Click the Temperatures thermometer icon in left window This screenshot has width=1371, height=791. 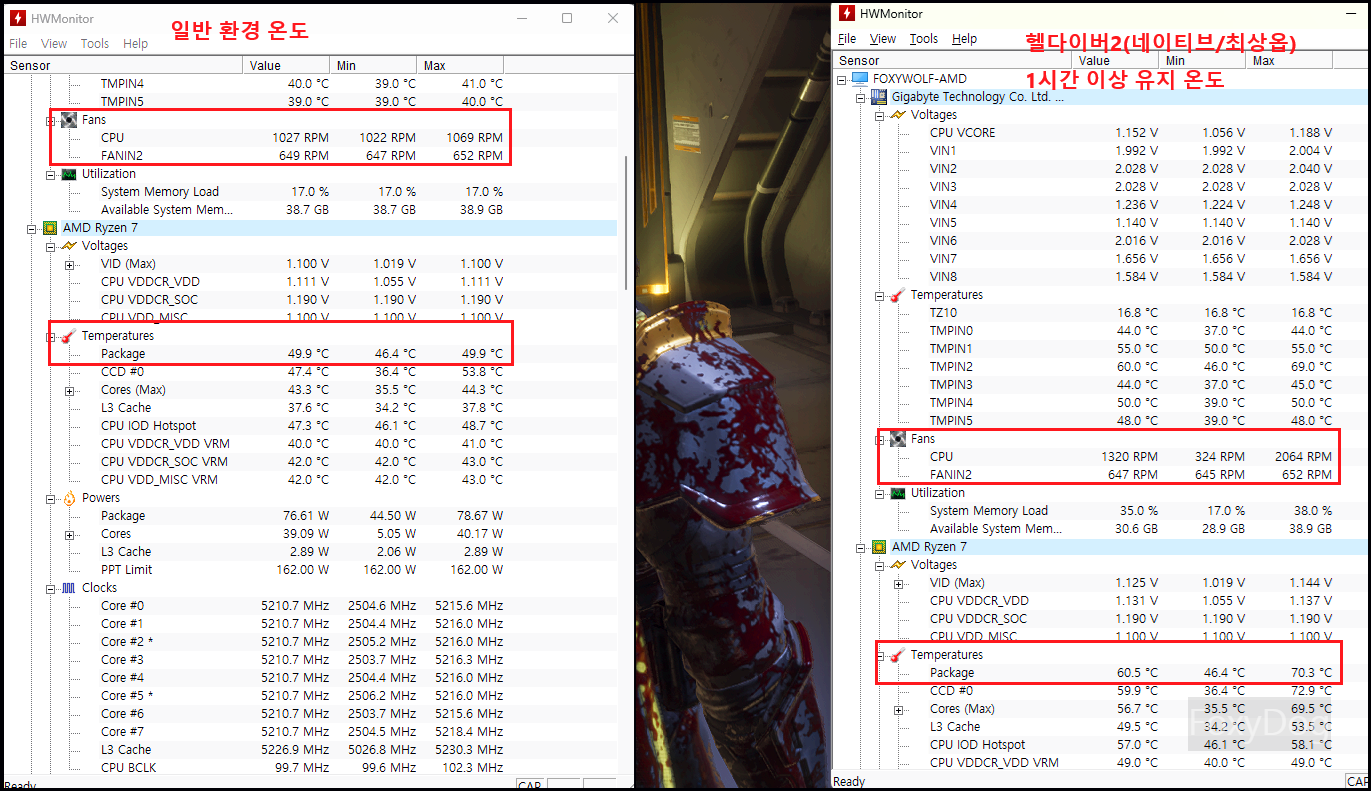pyautogui.click(x=69, y=336)
